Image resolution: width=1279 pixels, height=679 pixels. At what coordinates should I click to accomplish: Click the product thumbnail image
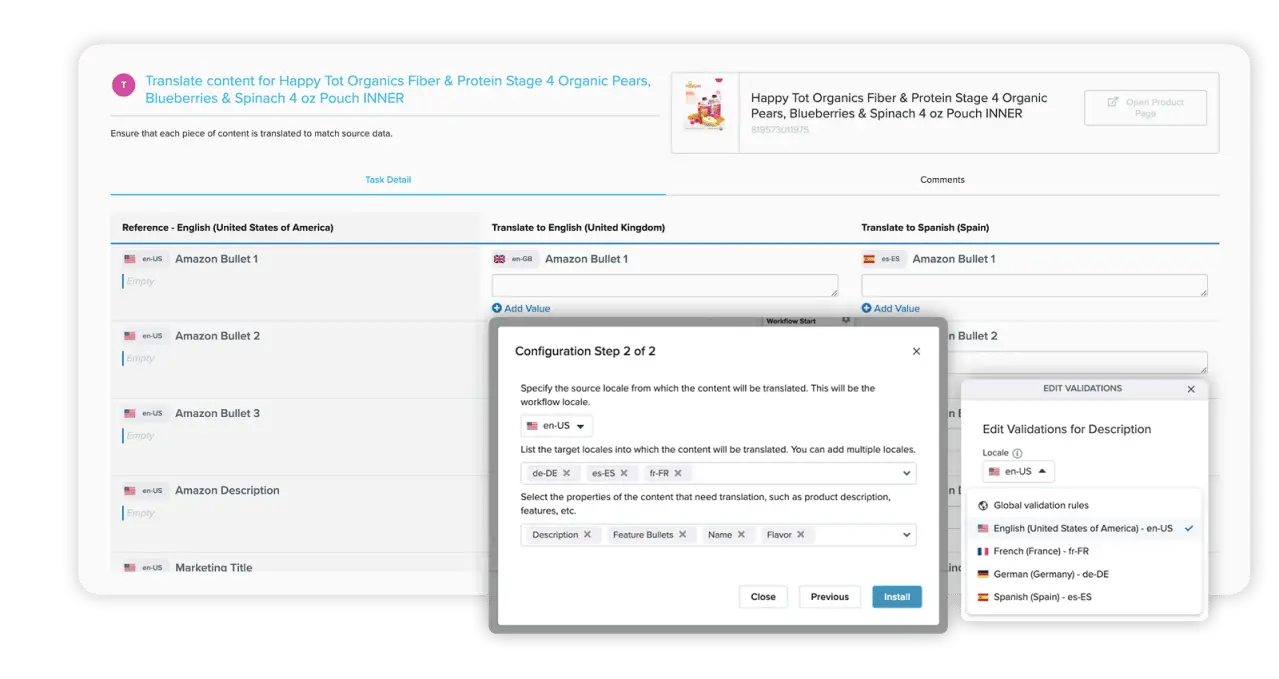(705, 106)
